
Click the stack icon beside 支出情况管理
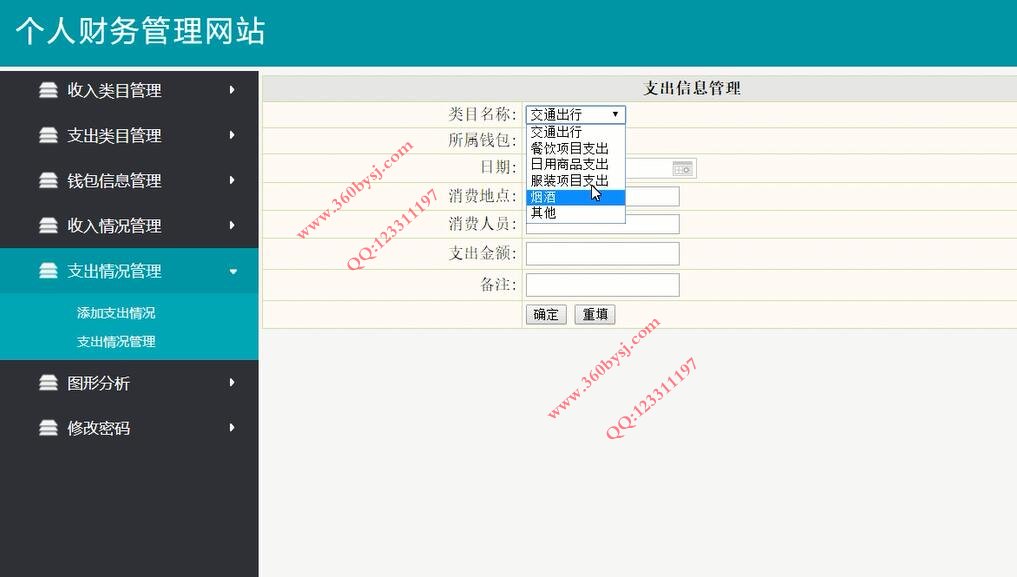tap(48, 271)
